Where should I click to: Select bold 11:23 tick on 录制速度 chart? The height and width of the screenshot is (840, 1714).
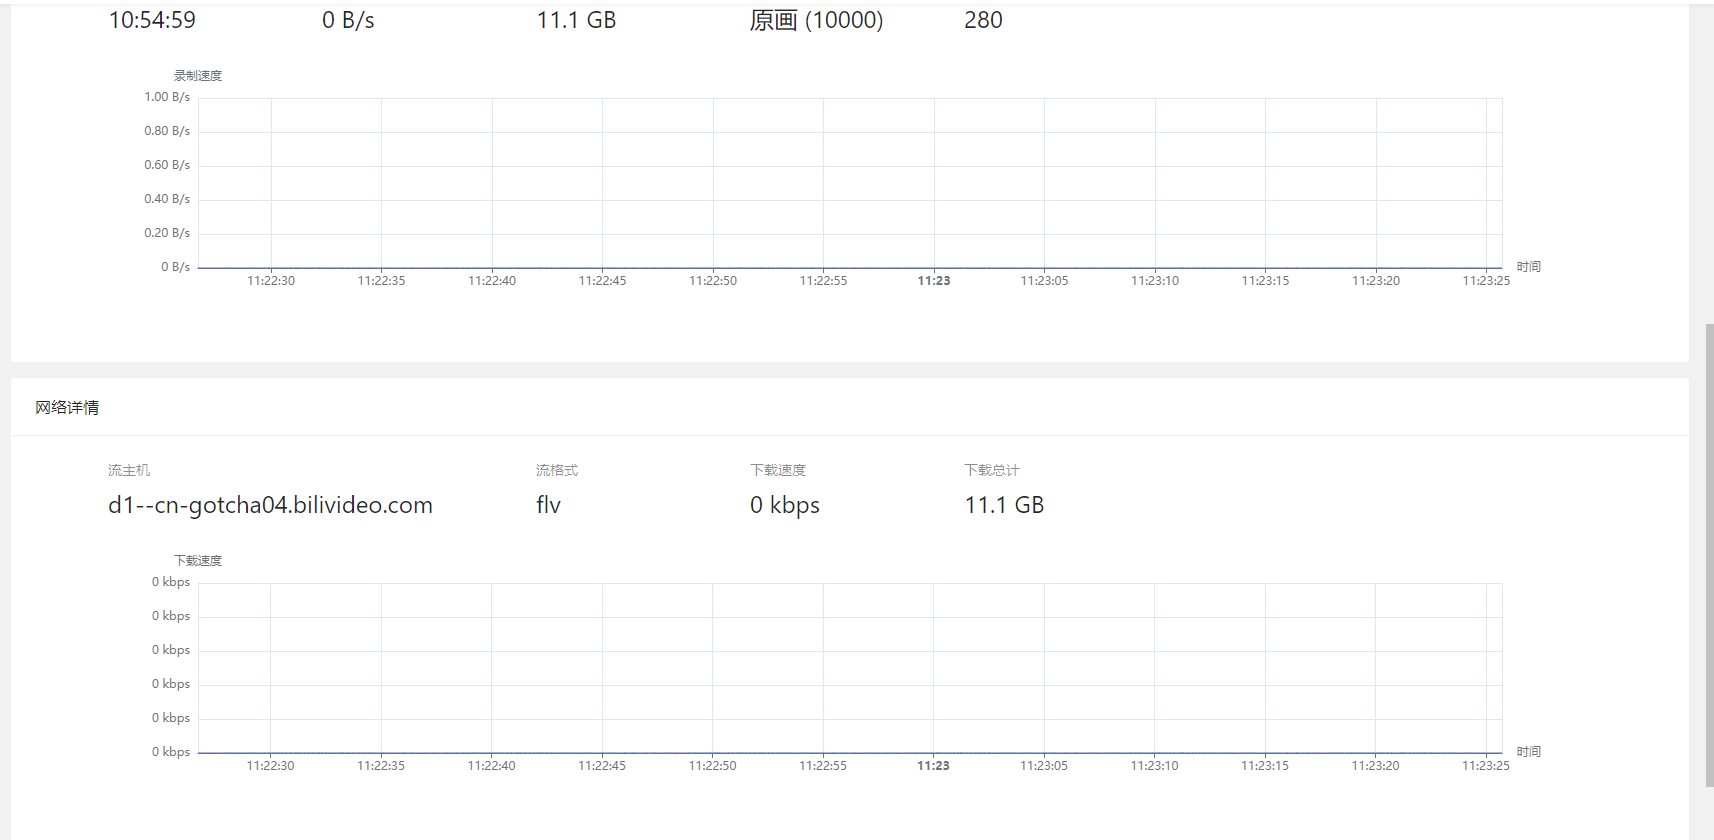934,281
